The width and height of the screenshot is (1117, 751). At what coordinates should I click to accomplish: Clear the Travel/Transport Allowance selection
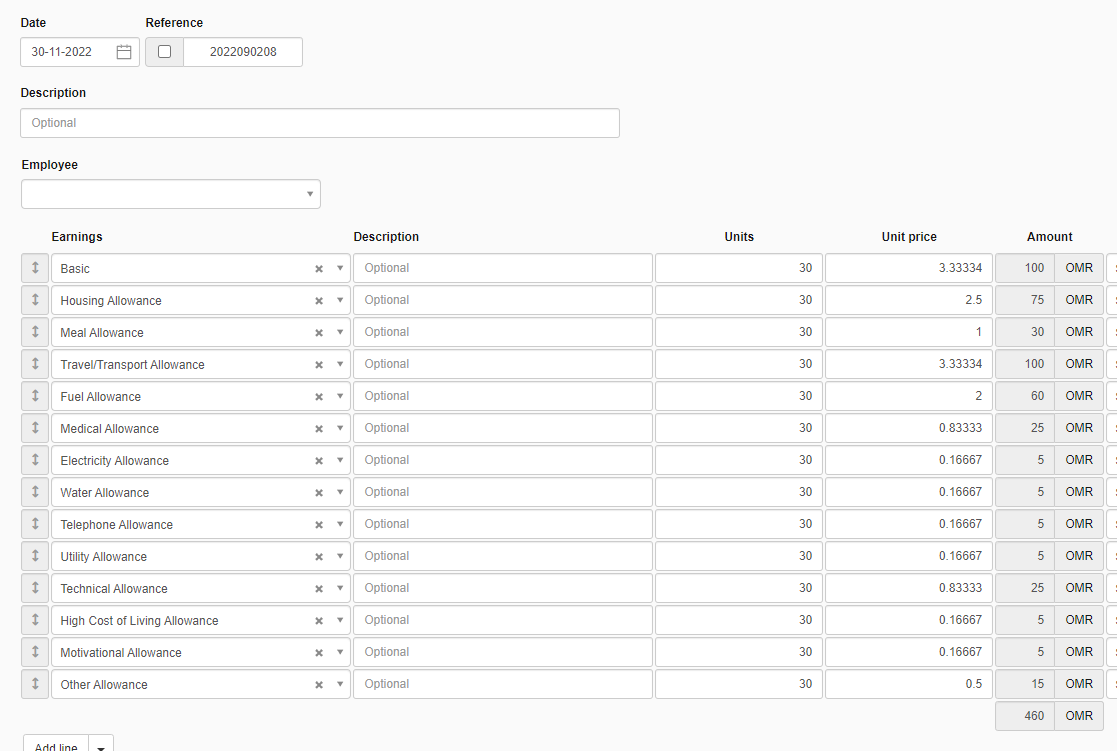tap(319, 365)
